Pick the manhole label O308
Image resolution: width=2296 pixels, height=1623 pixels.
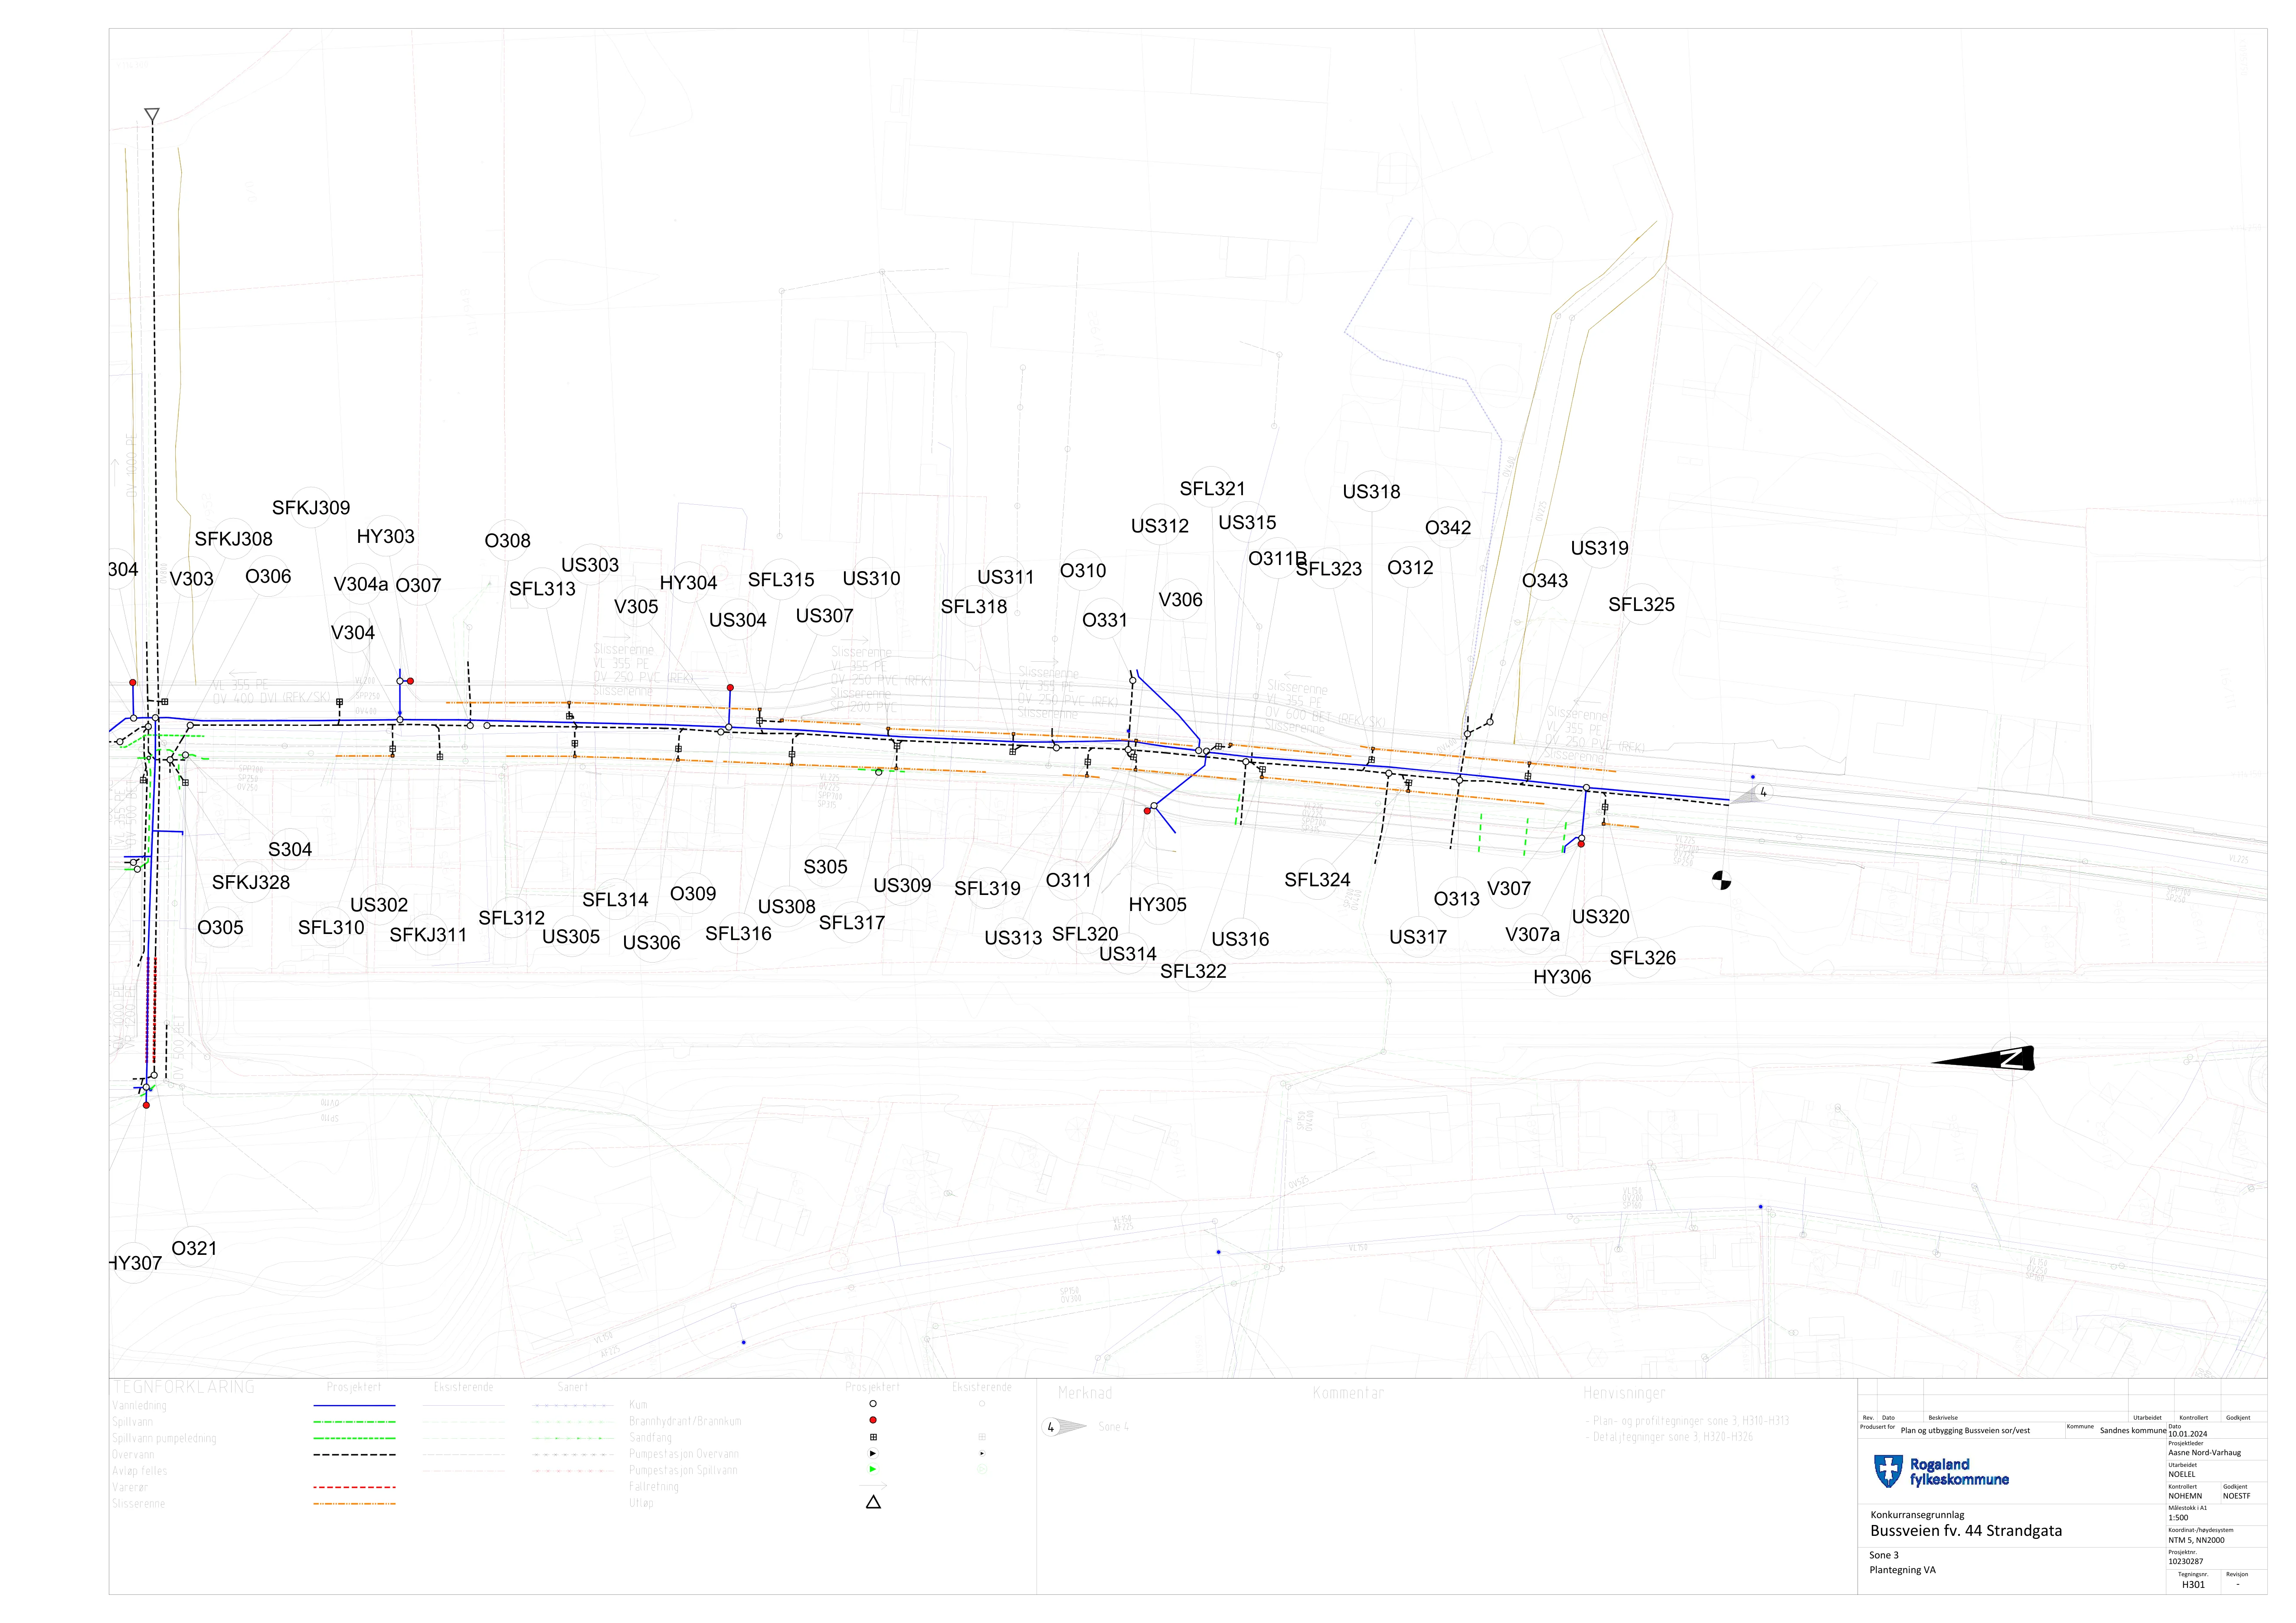click(507, 541)
